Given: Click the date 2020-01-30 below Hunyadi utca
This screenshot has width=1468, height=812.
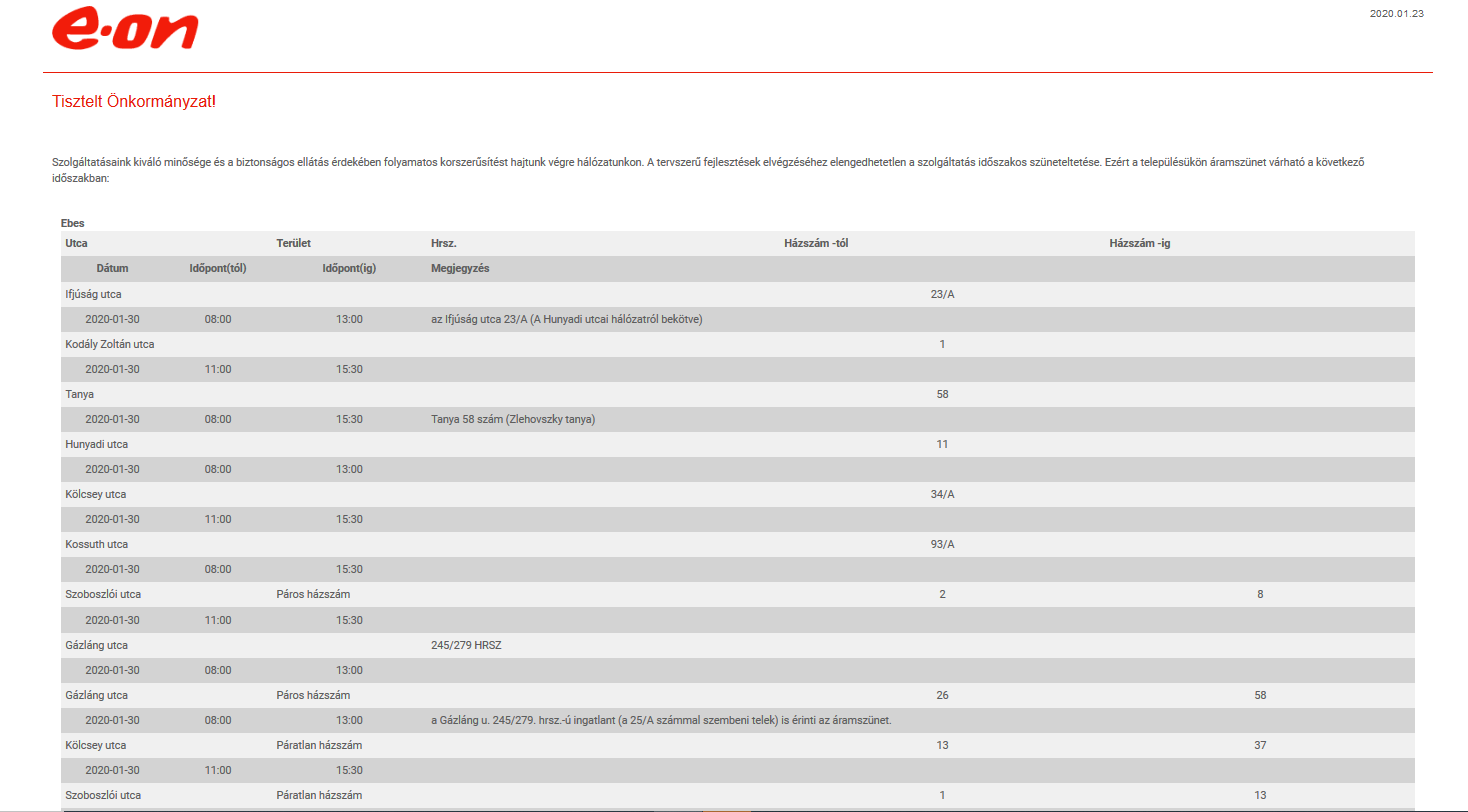Looking at the screenshot, I should point(112,469).
